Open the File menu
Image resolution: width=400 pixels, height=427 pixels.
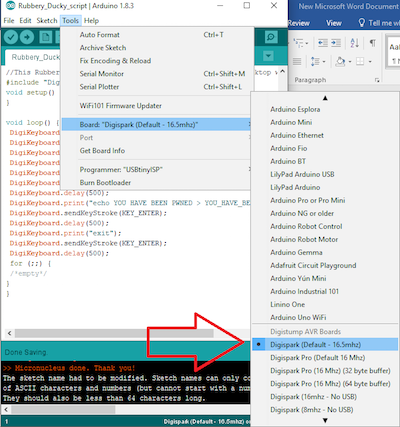[9, 21]
